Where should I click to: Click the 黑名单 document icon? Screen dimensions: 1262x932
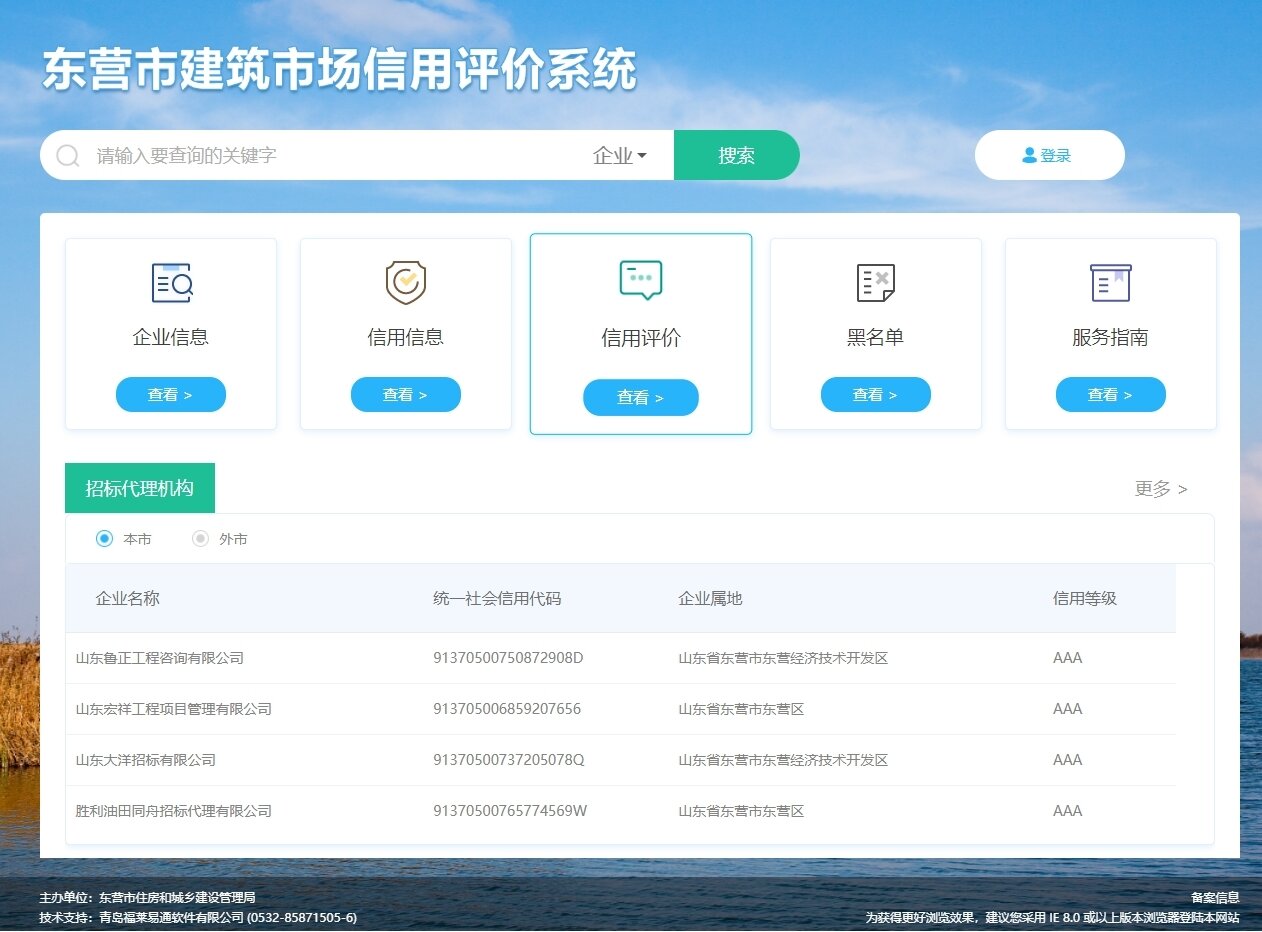click(x=875, y=283)
